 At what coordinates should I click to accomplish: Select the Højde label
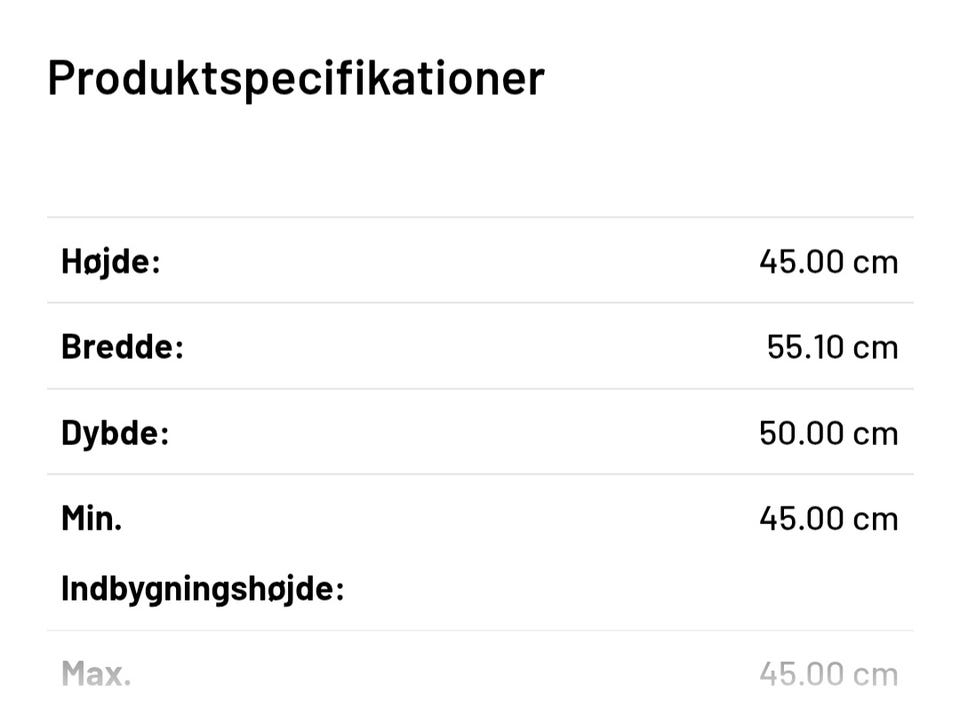click(111, 262)
